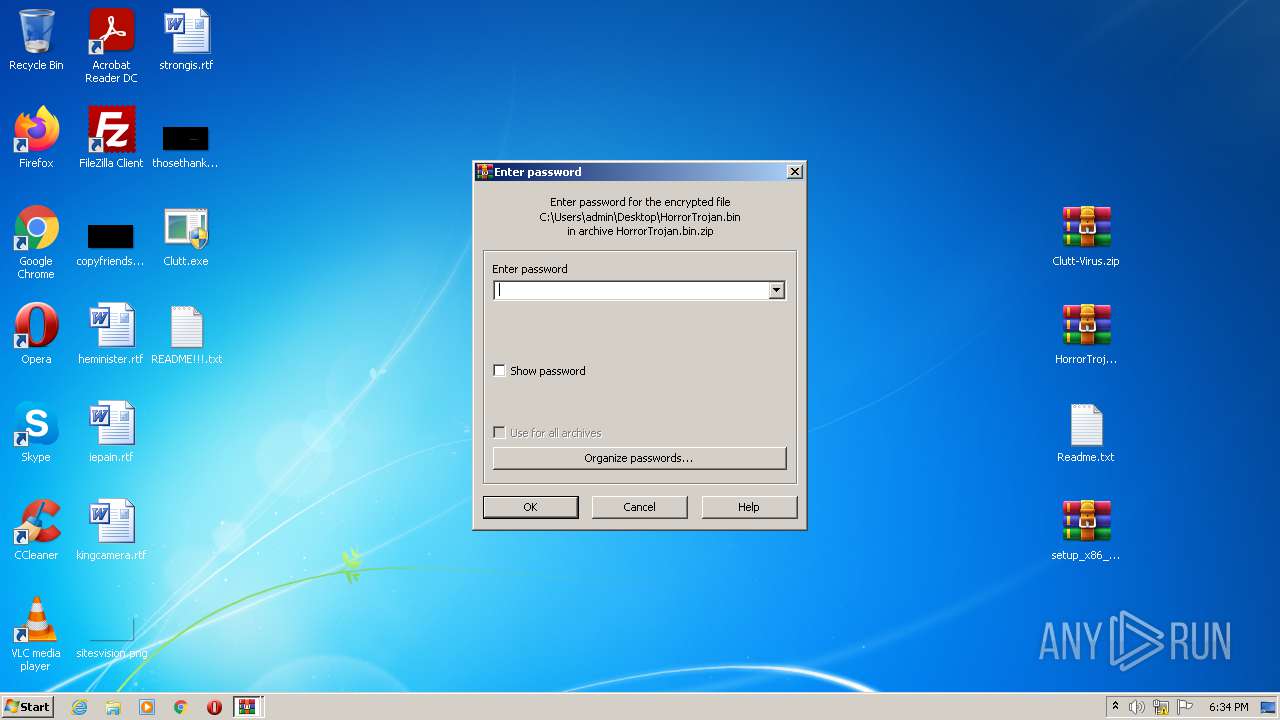The image size is (1280, 720).
Task: Close the Enter password dialog window
Action: point(795,172)
